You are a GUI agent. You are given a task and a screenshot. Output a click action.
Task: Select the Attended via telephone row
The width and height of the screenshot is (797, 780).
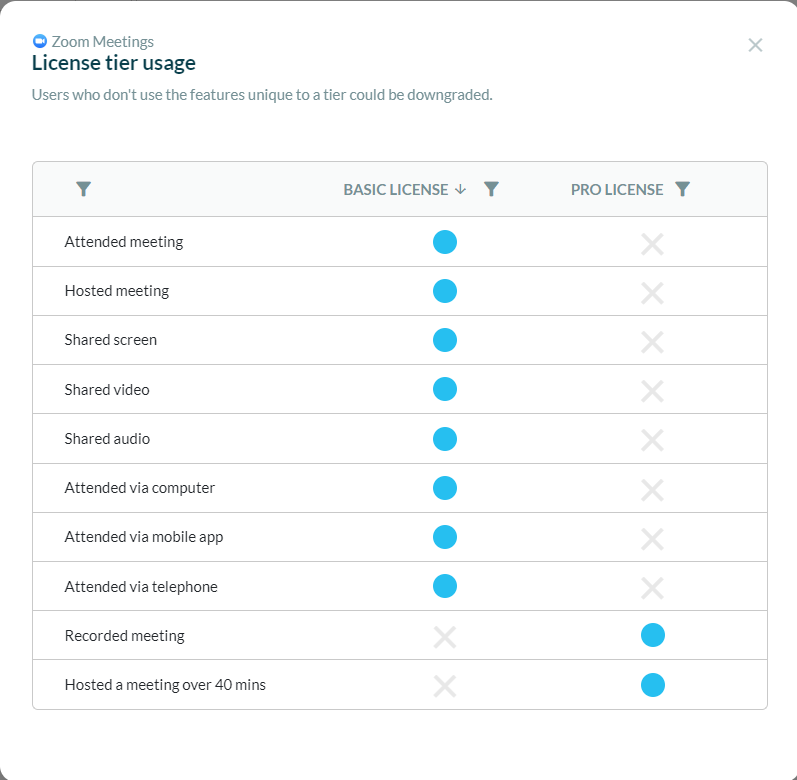(x=141, y=586)
